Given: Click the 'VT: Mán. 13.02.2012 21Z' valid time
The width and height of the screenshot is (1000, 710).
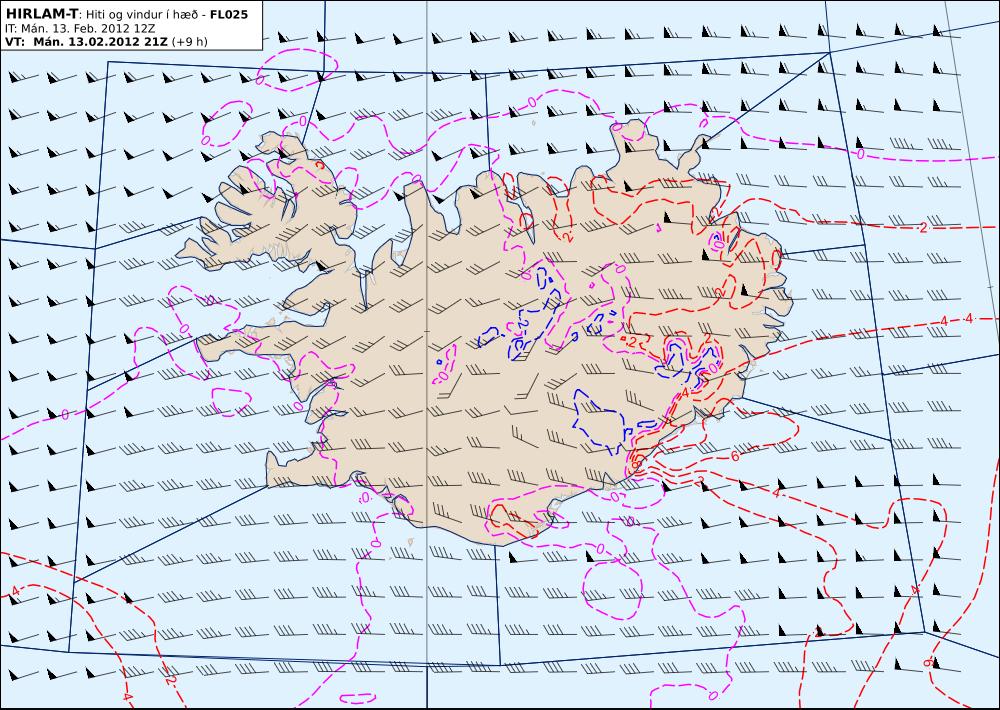Looking at the screenshot, I should [x=86, y=42].
